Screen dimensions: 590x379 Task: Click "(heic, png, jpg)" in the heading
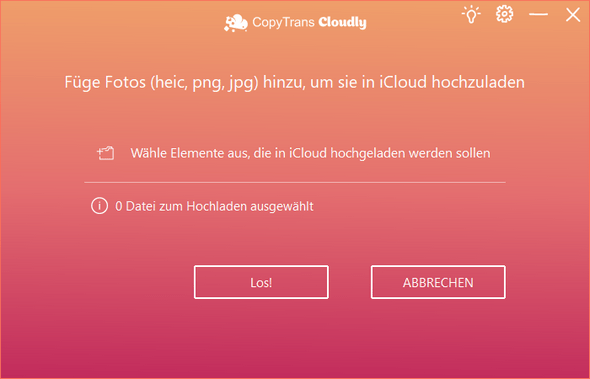(x=204, y=83)
